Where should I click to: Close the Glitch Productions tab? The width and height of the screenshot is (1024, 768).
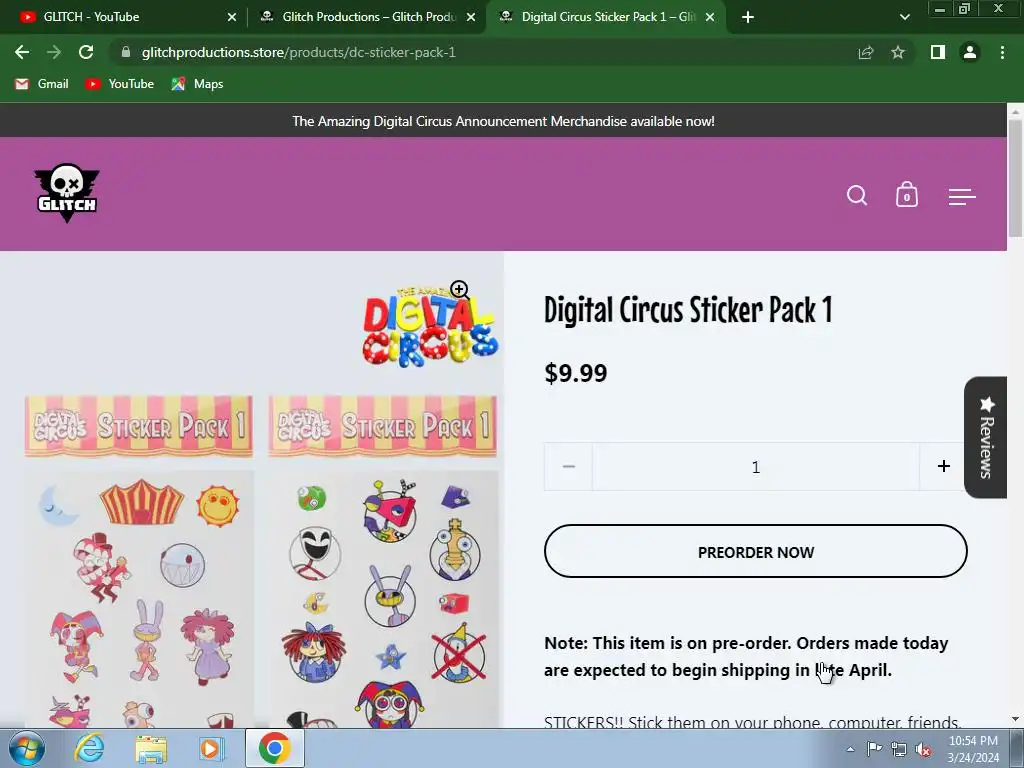471,17
